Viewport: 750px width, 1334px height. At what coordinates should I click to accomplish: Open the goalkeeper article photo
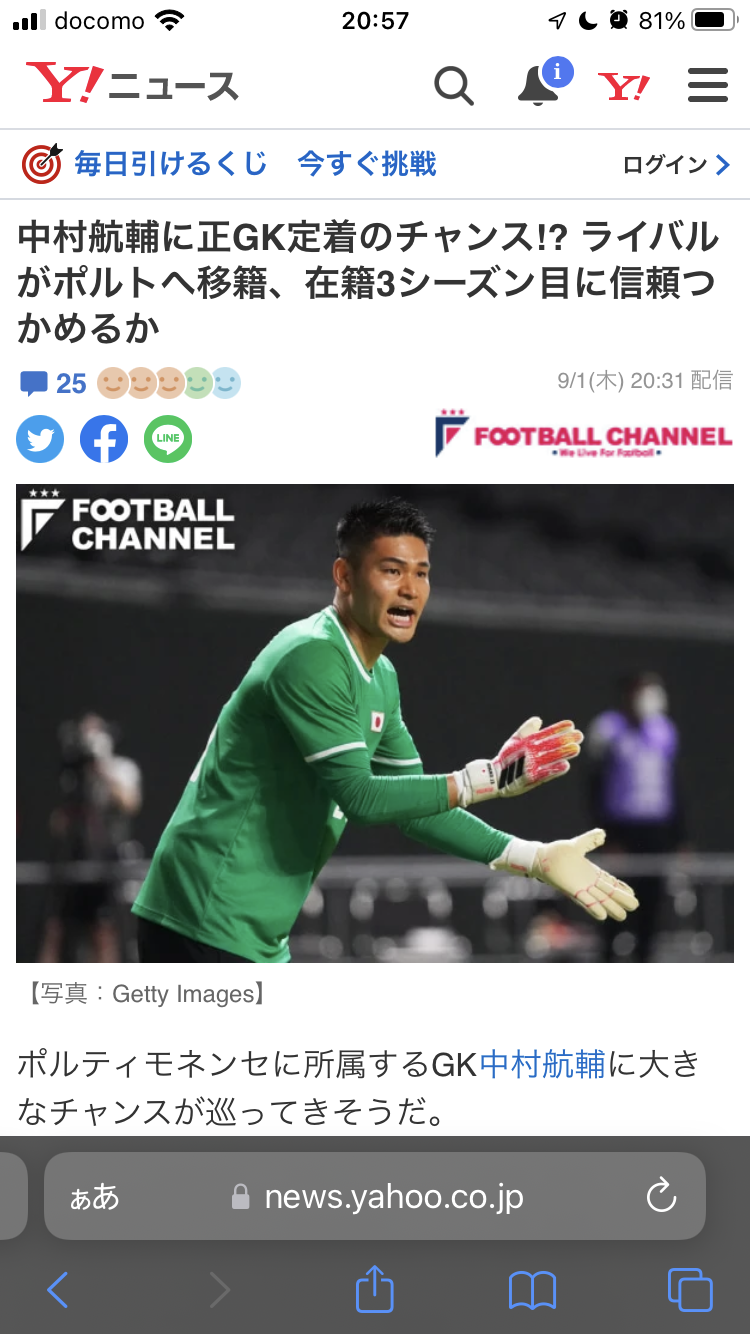(x=375, y=723)
